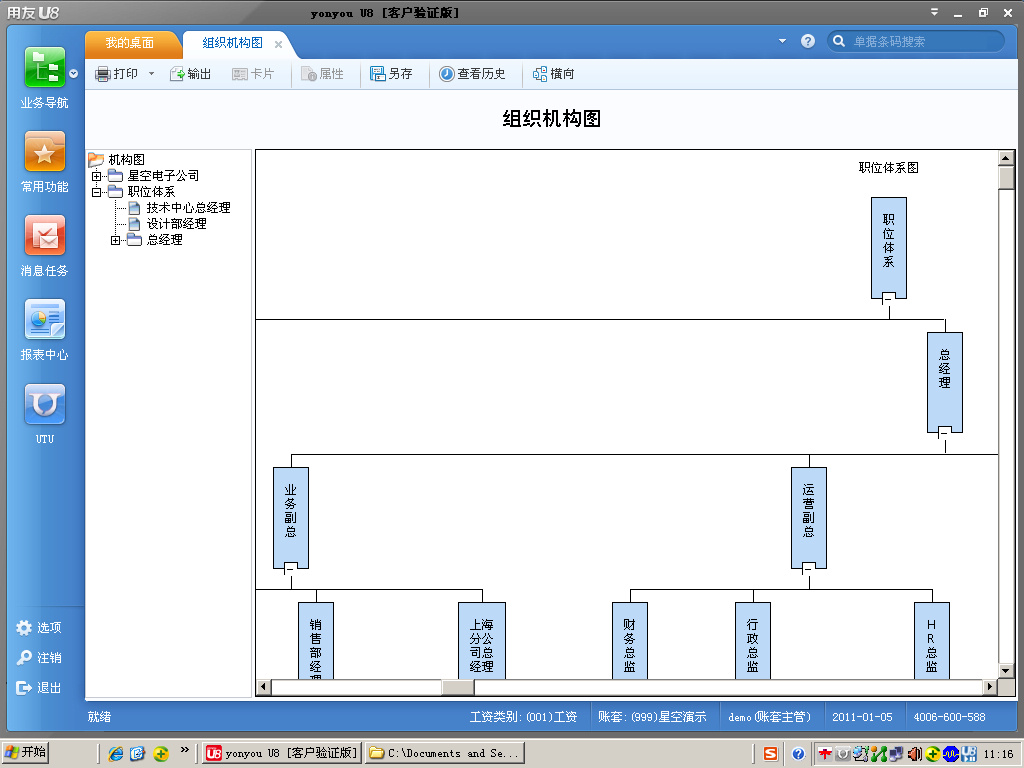Image resolution: width=1024 pixels, height=768 pixels.
Task: Open the title bar dropdown arrow
Action: click(x=935, y=12)
